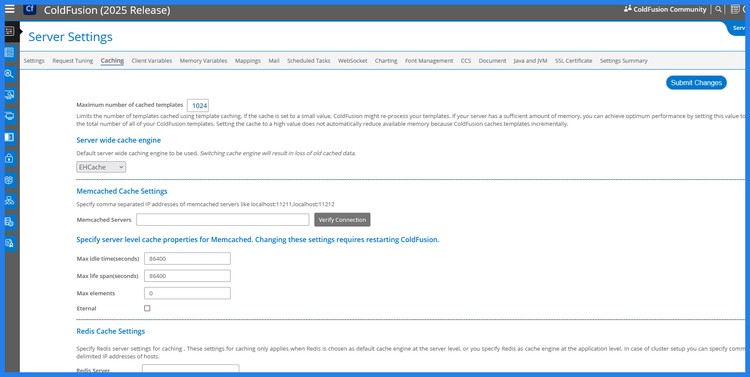The image size is (750, 377).
Task: Switch to the WebSocket tab
Action: pos(353,61)
